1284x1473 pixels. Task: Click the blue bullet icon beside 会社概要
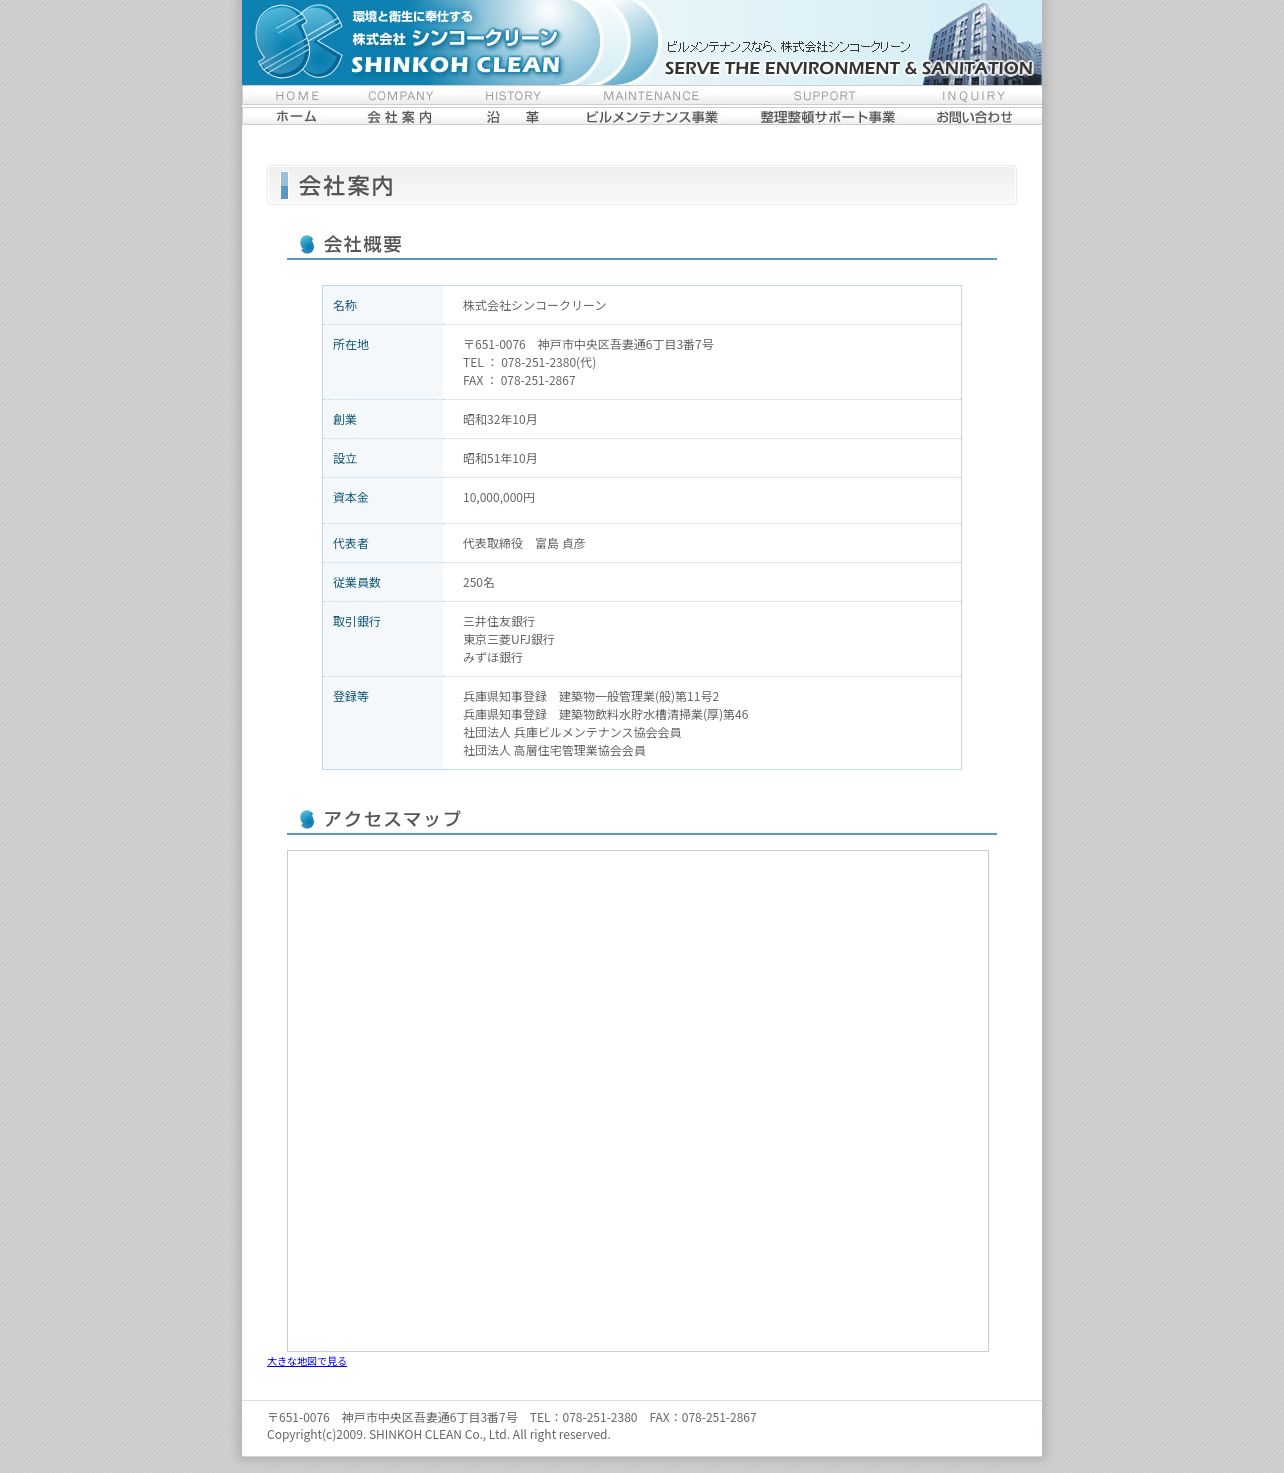[x=307, y=244]
